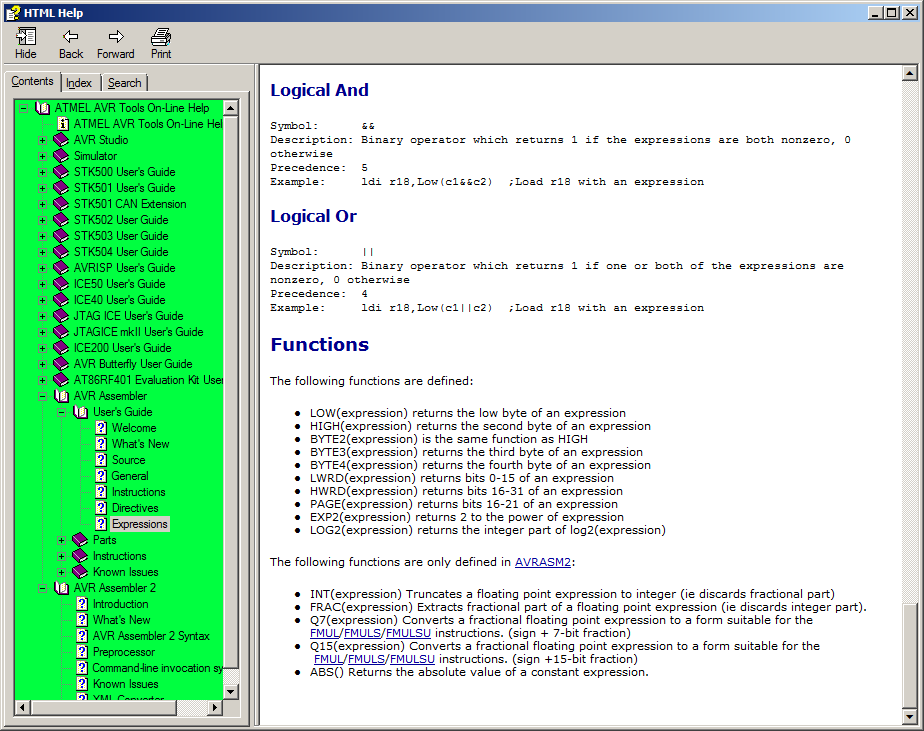Select STK504 User Guide in the tree
Screen dimensions: 924x731
tap(121, 252)
